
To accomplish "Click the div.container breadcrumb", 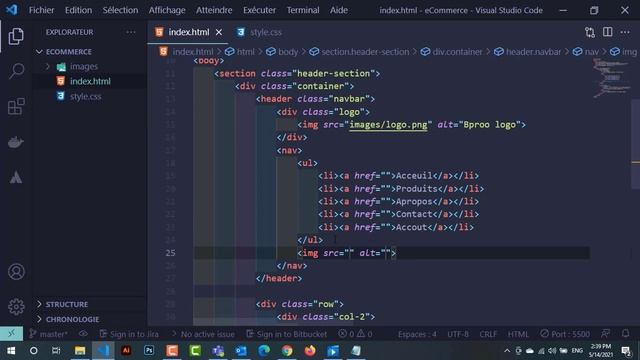I will click(451, 52).
